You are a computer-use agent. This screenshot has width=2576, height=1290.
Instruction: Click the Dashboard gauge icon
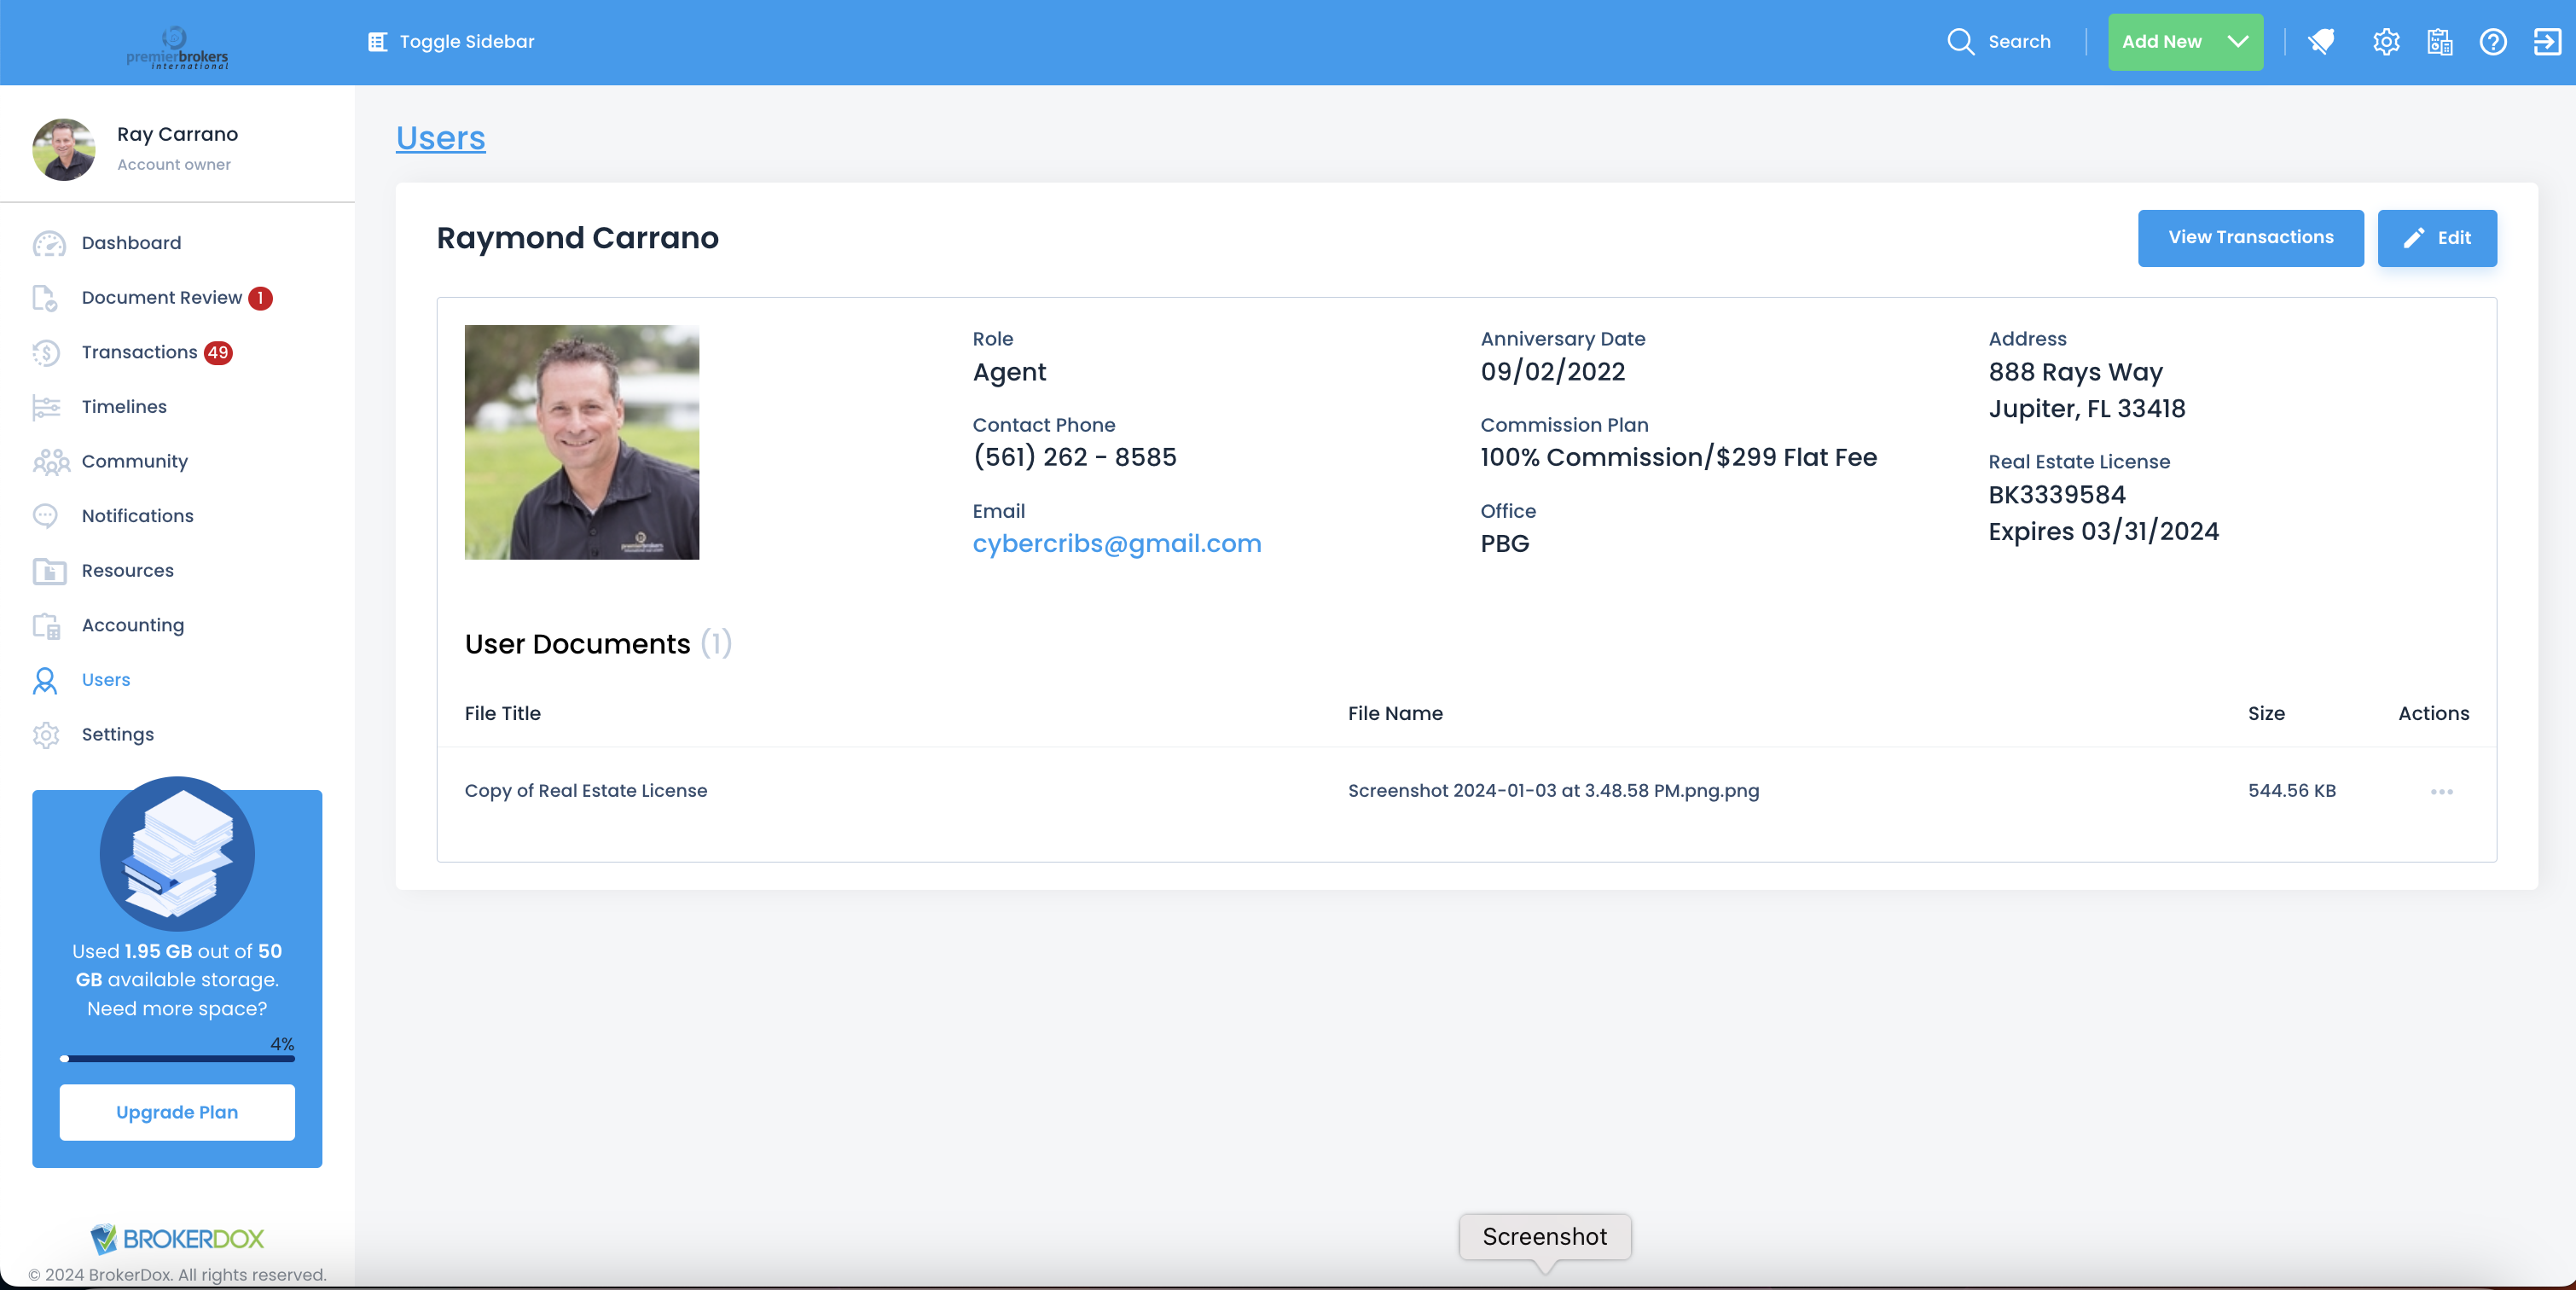tap(49, 243)
